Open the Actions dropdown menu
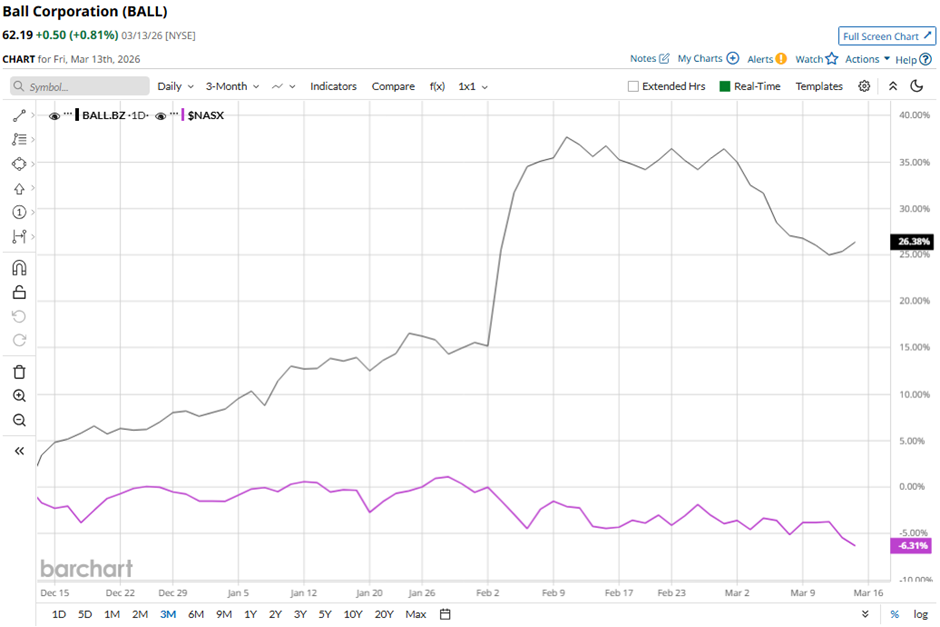 pyautogui.click(x=867, y=59)
